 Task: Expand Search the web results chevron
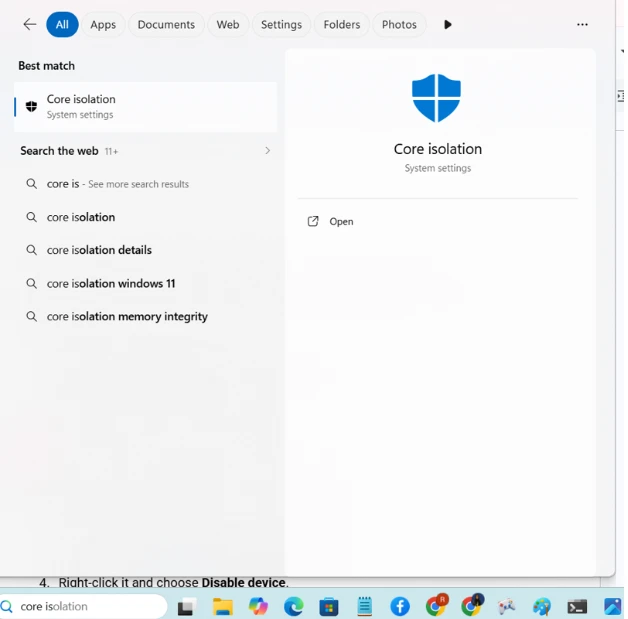pos(268,151)
